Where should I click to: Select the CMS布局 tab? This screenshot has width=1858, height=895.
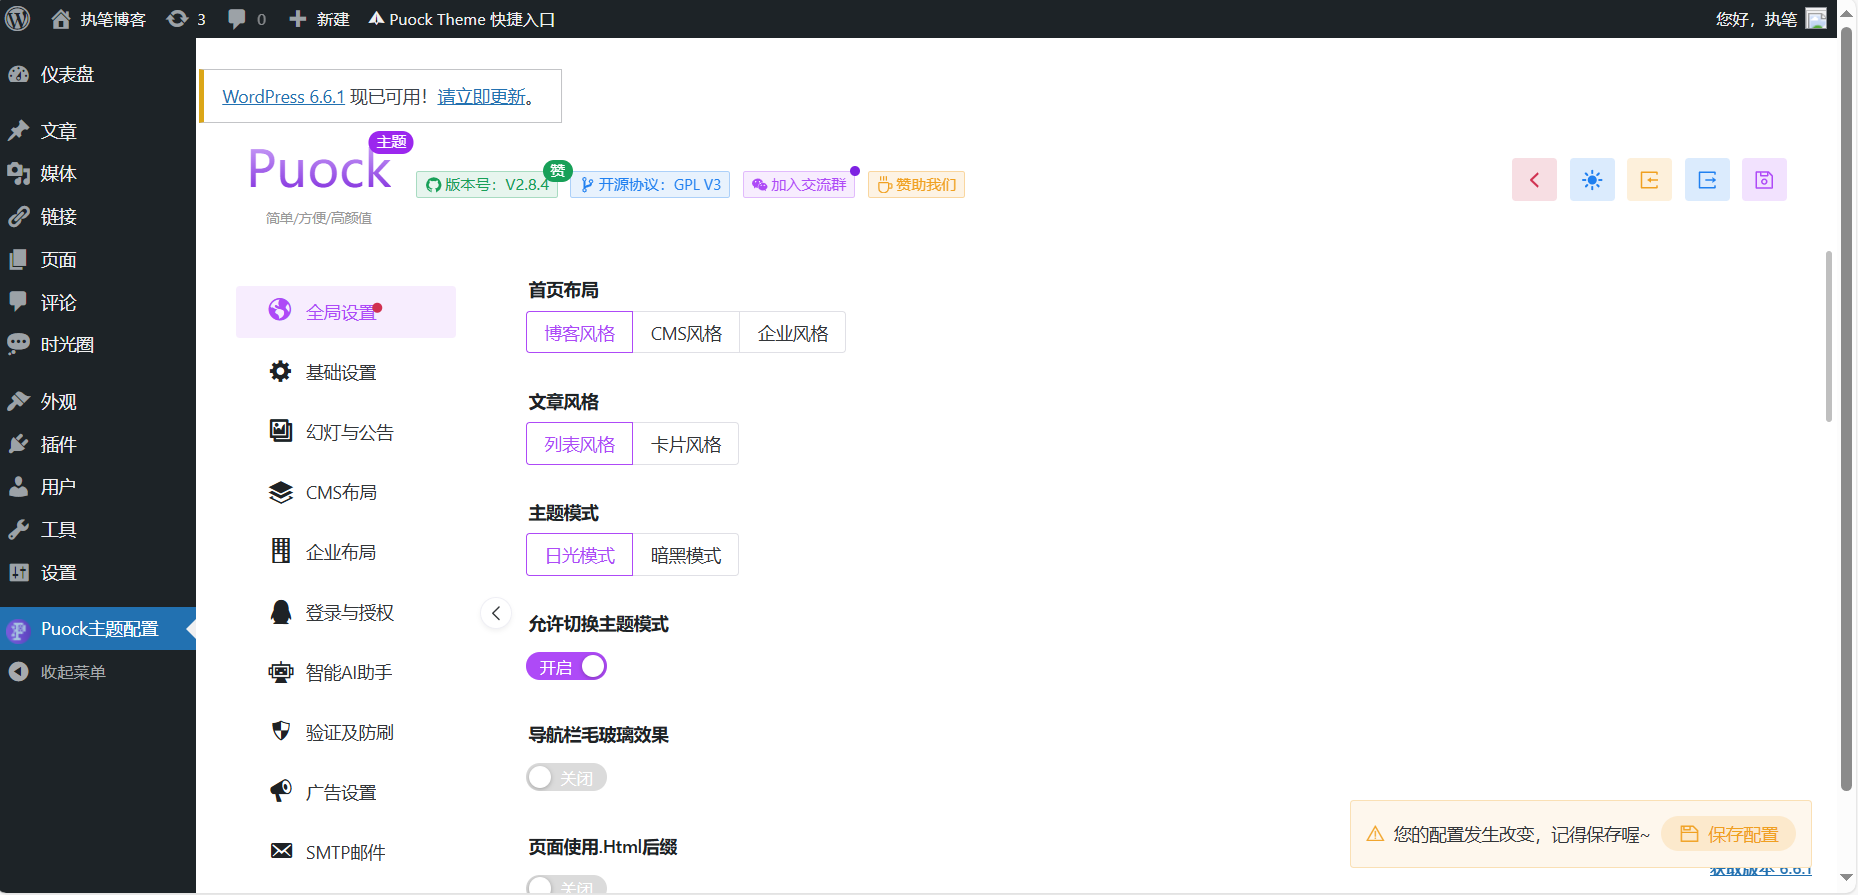coord(346,492)
